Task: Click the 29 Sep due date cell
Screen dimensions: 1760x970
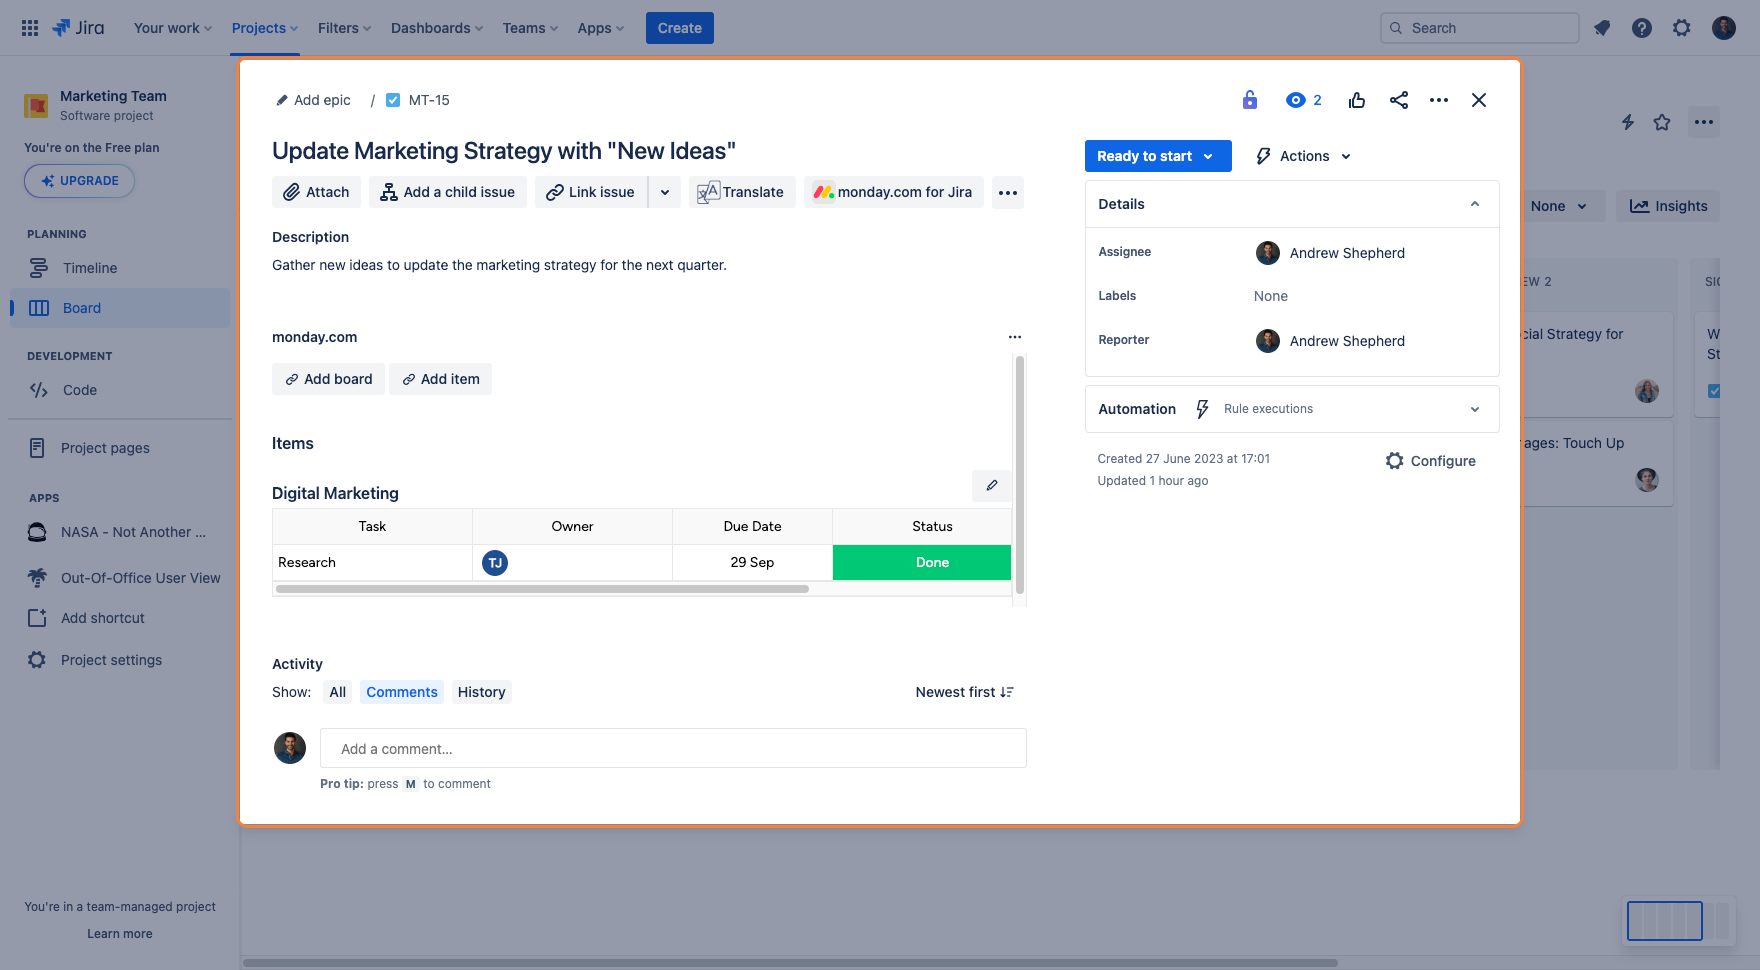Action: [x=752, y=563]
